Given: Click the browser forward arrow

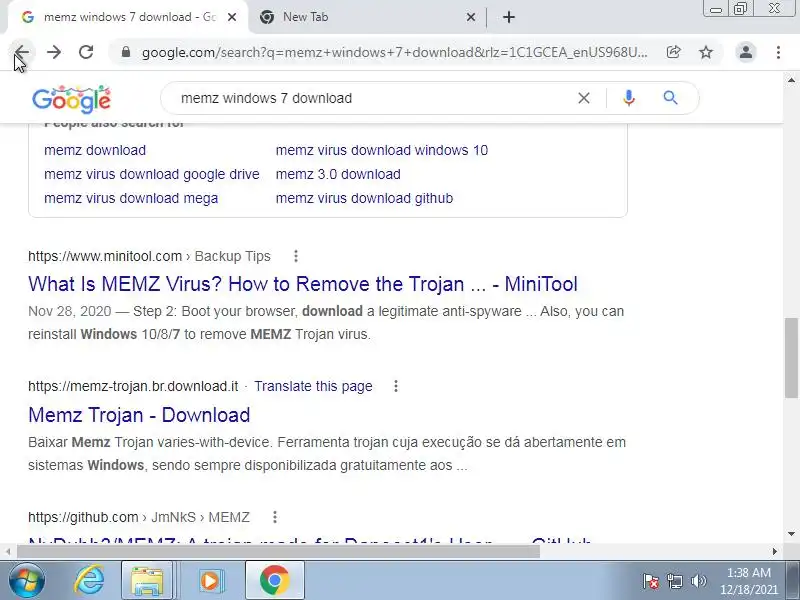Looking at the screenshot, I should [54, 52].
